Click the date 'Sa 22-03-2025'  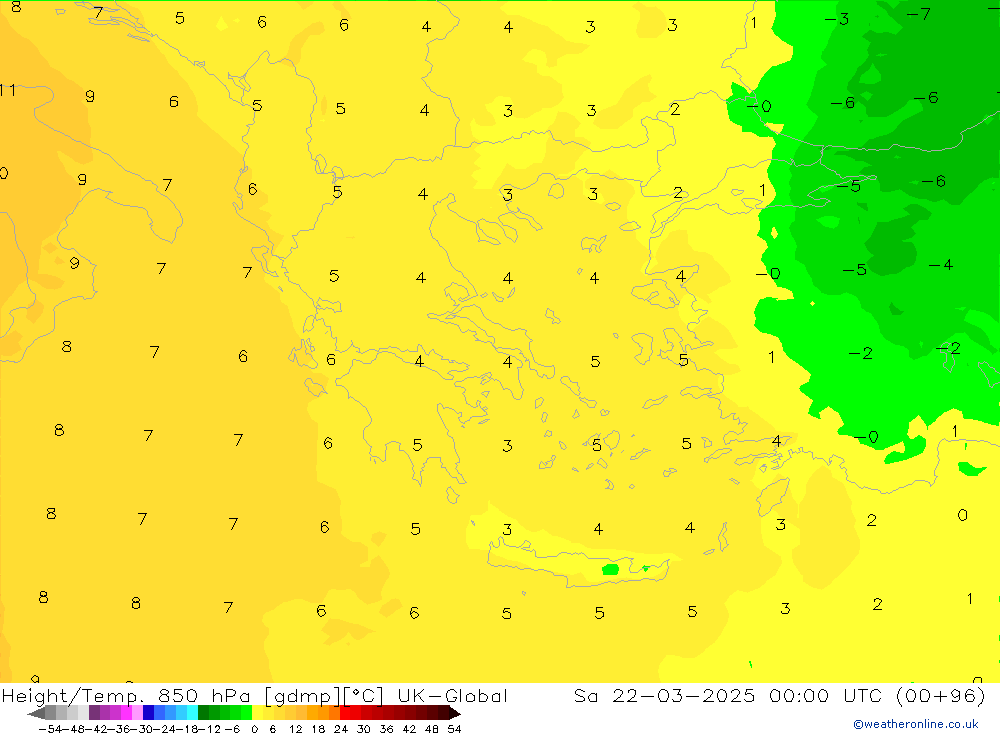664,696
